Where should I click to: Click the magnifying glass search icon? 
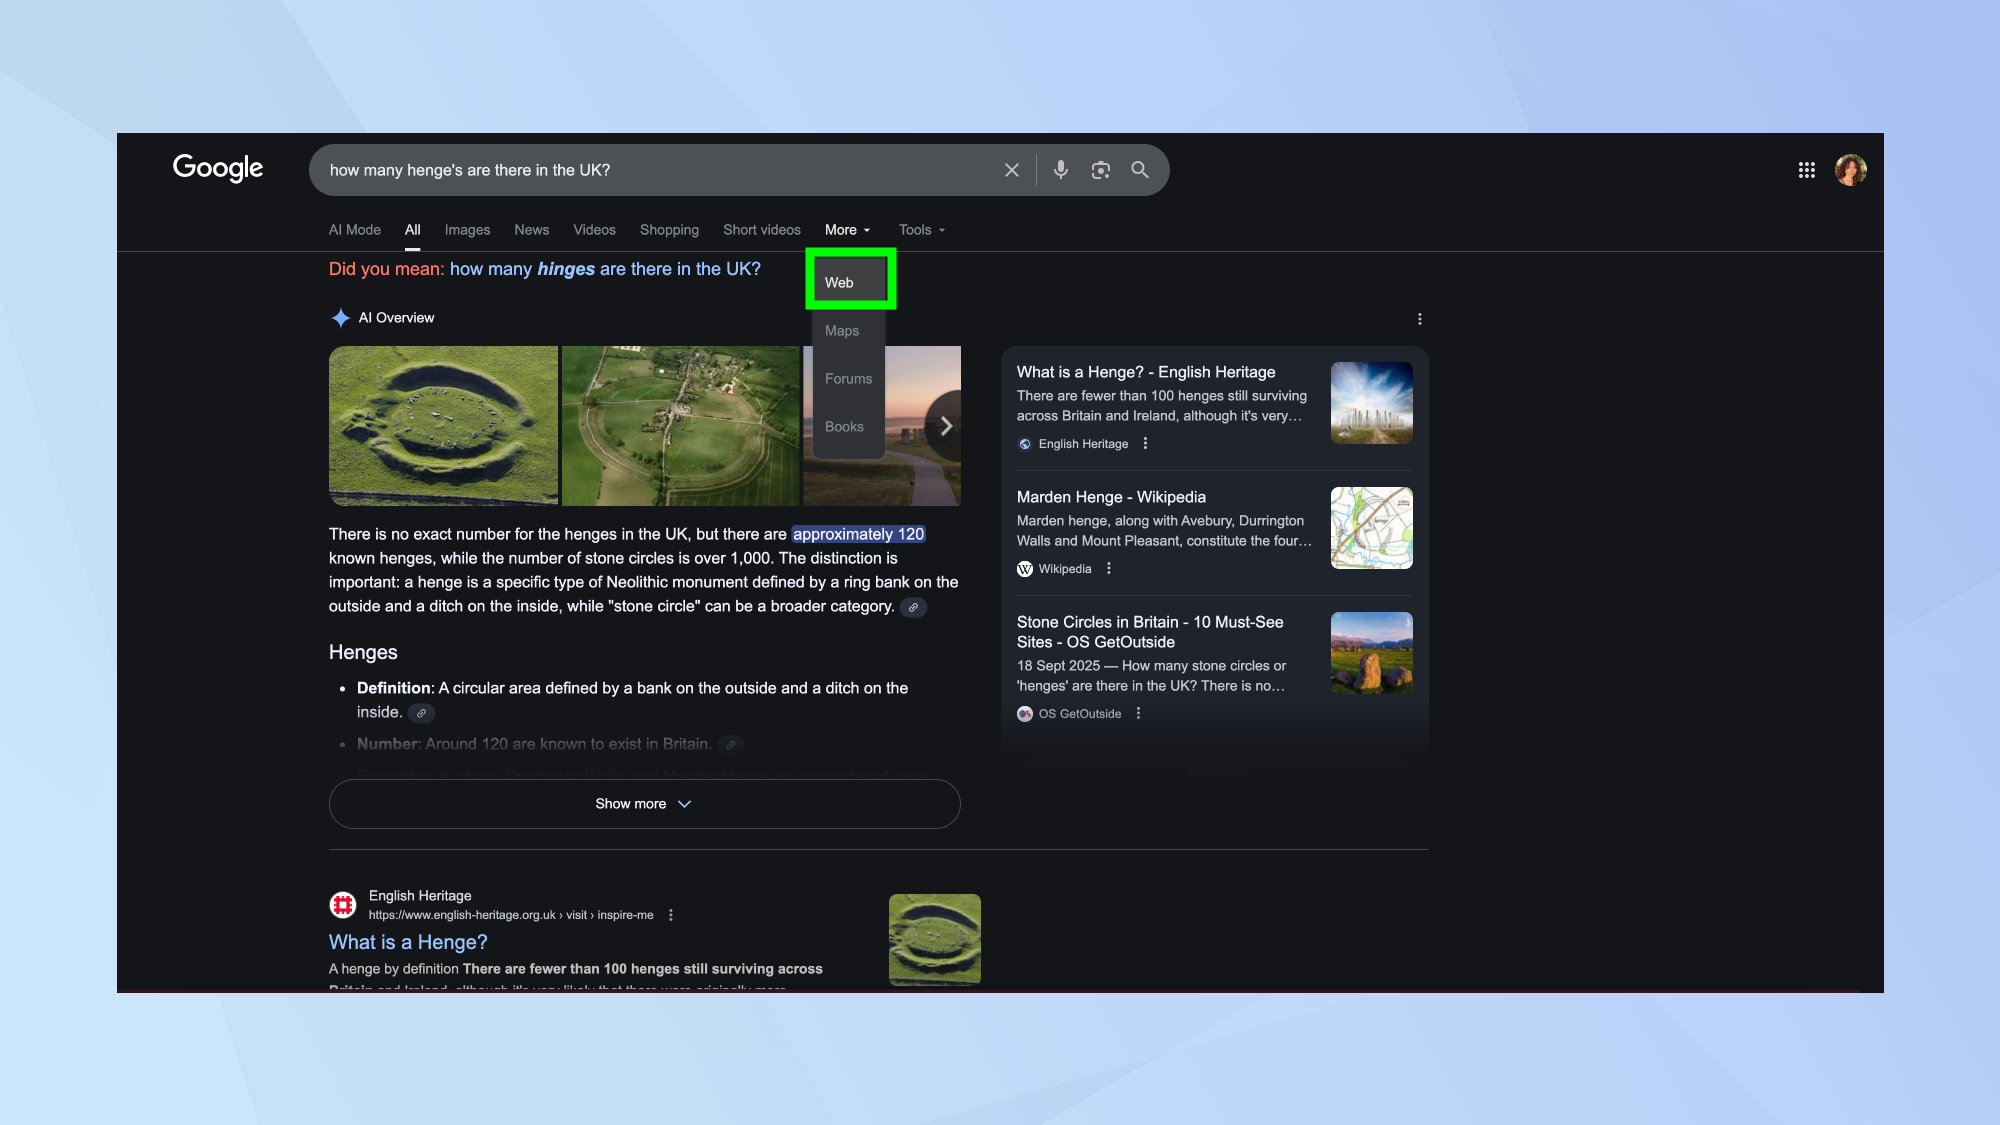(1139, 170)
